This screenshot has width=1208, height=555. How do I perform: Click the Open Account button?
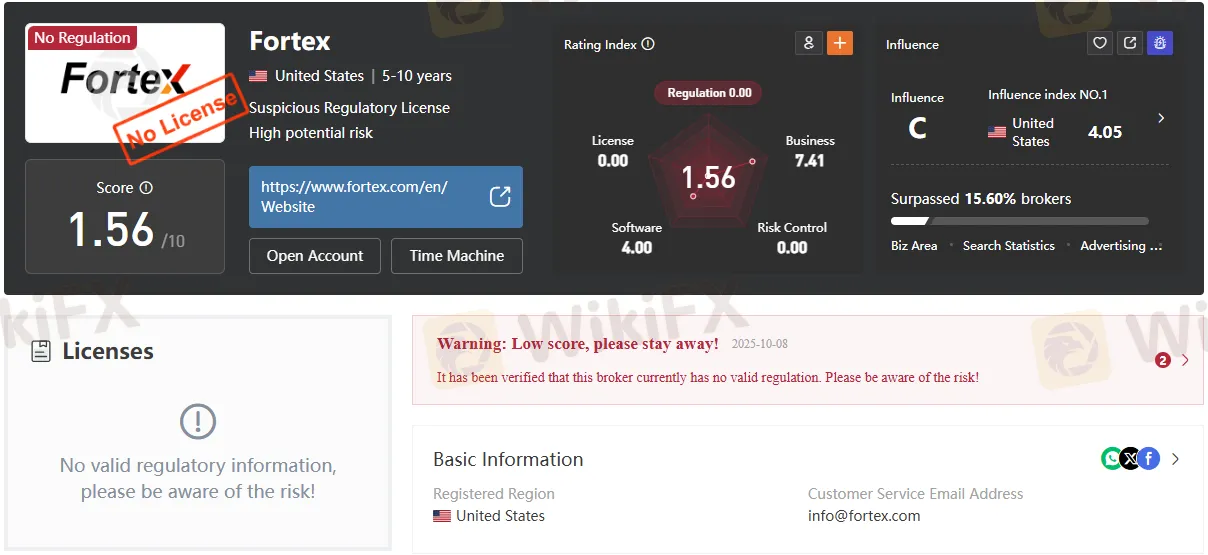click(314, 256)
